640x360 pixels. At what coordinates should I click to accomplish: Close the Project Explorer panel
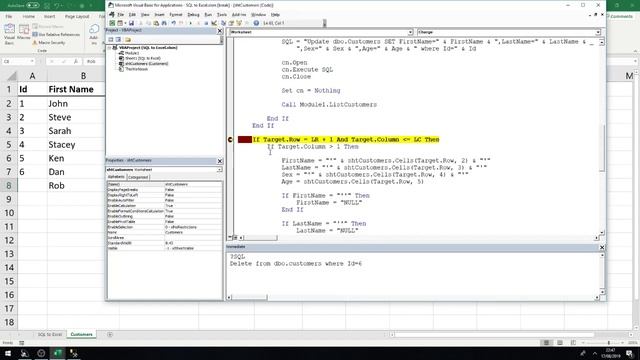coord(220,31)
